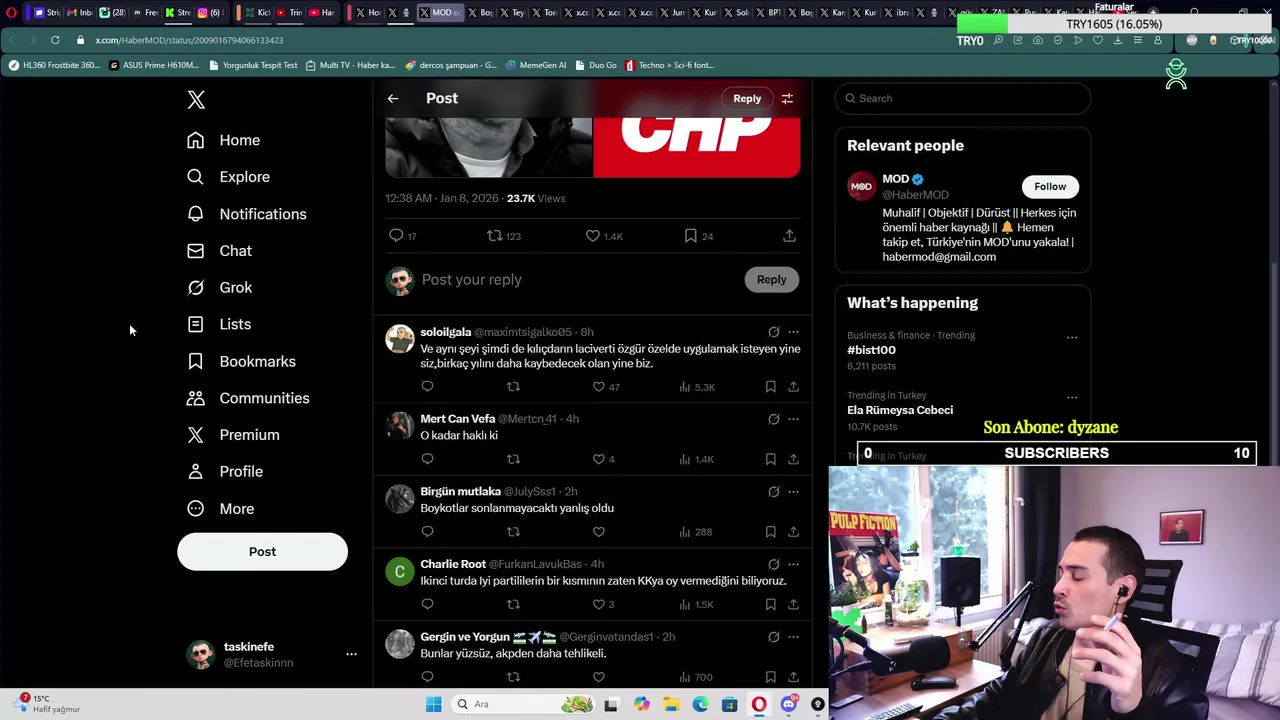Repost the main post (123)
The height and width of the screenshot is (720, 1280).
click(x=503, y=236)
